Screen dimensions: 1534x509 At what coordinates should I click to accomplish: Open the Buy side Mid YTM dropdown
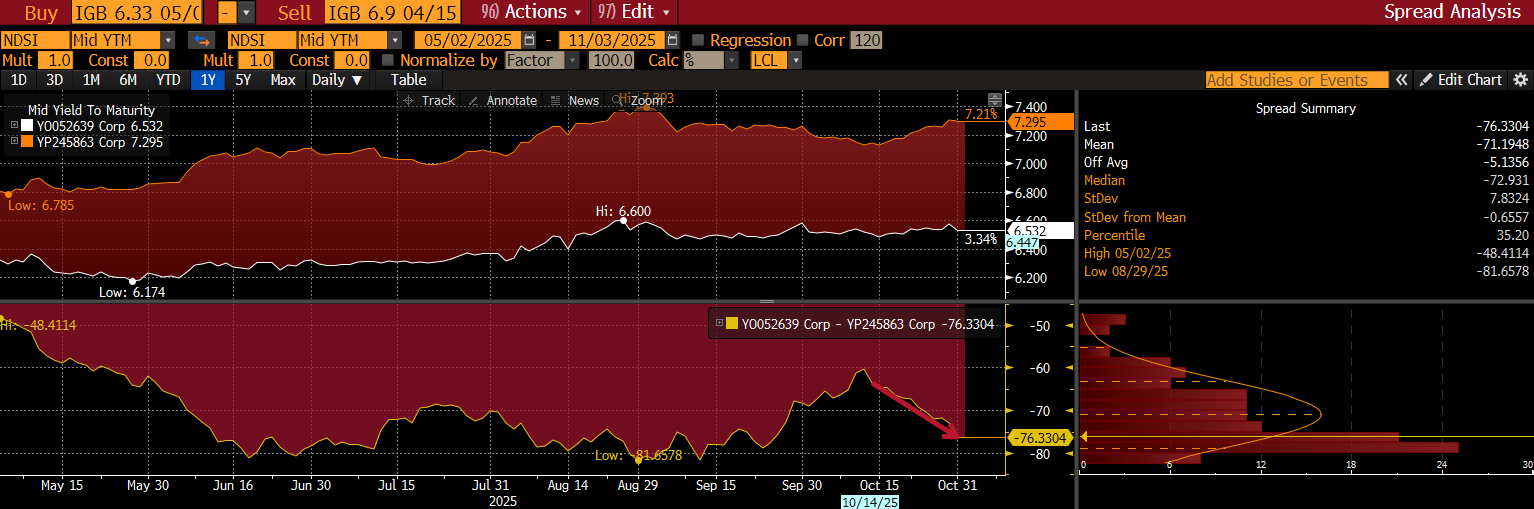click(167, 40)
